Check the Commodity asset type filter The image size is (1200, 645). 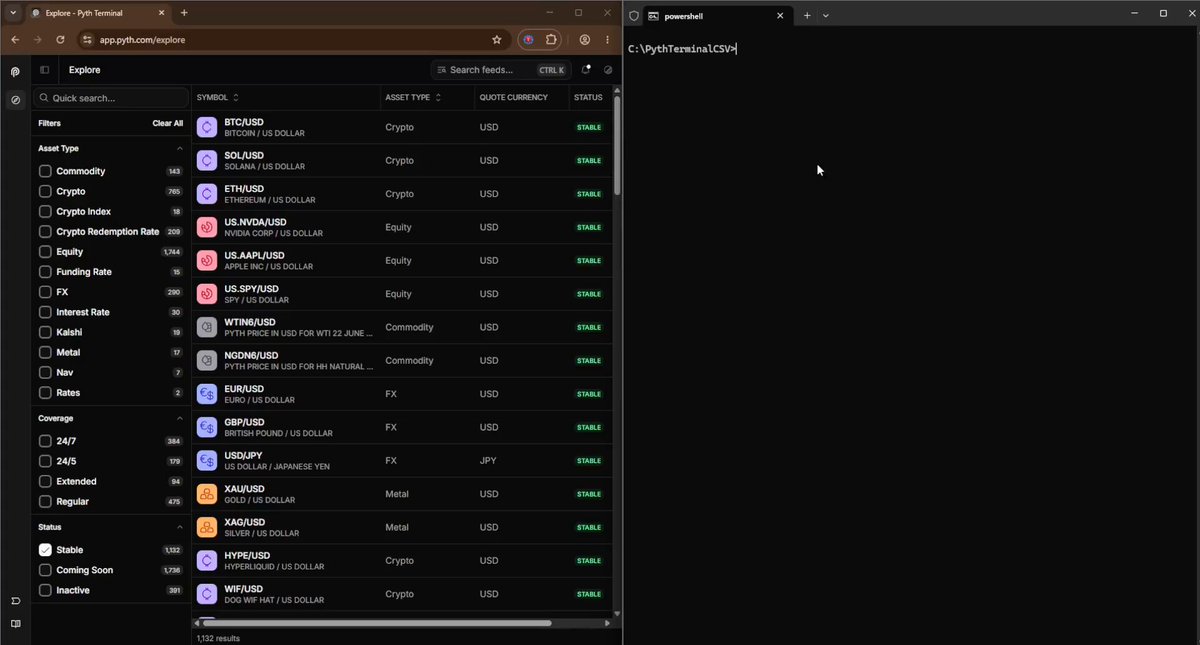tap(45, 171)
